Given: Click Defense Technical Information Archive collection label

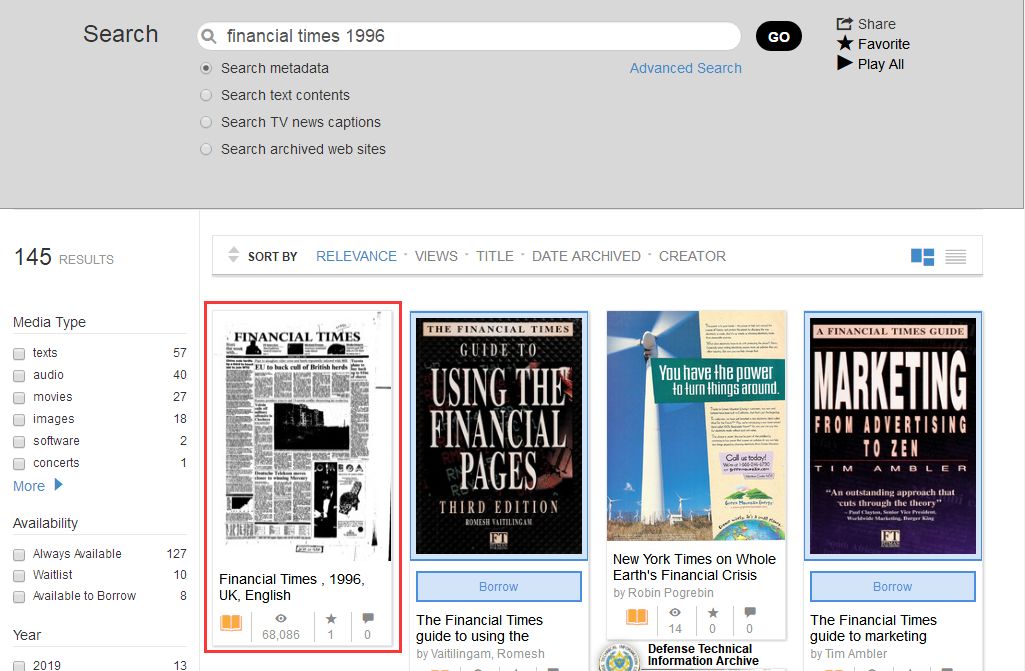Looking at the screenshot, I should (703, 655).
